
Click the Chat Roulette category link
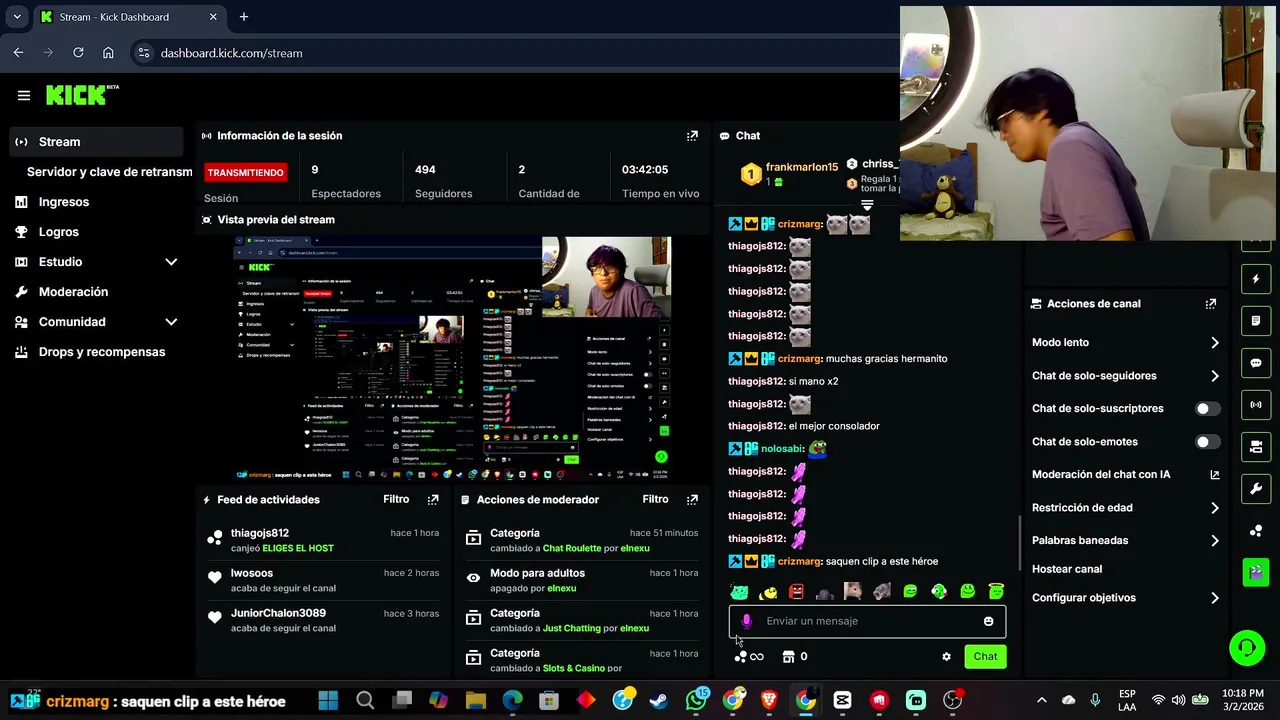572,548
